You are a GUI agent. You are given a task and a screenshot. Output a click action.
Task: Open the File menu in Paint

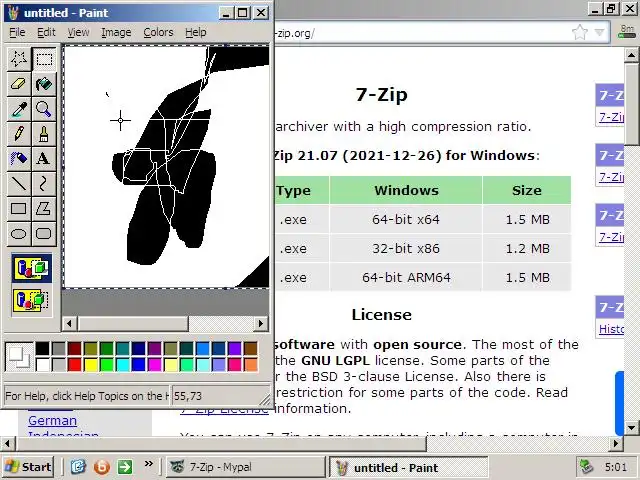tap(17, 32)
